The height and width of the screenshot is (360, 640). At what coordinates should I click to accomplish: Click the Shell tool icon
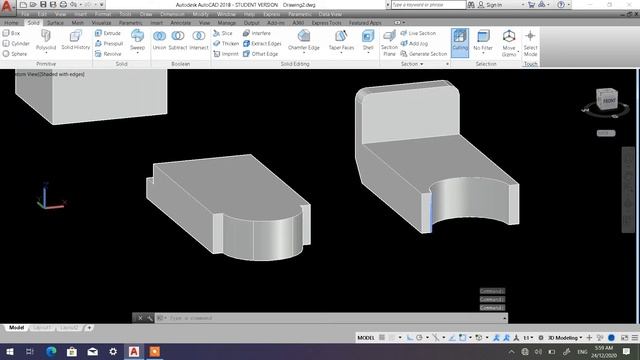tap(368, 37)
